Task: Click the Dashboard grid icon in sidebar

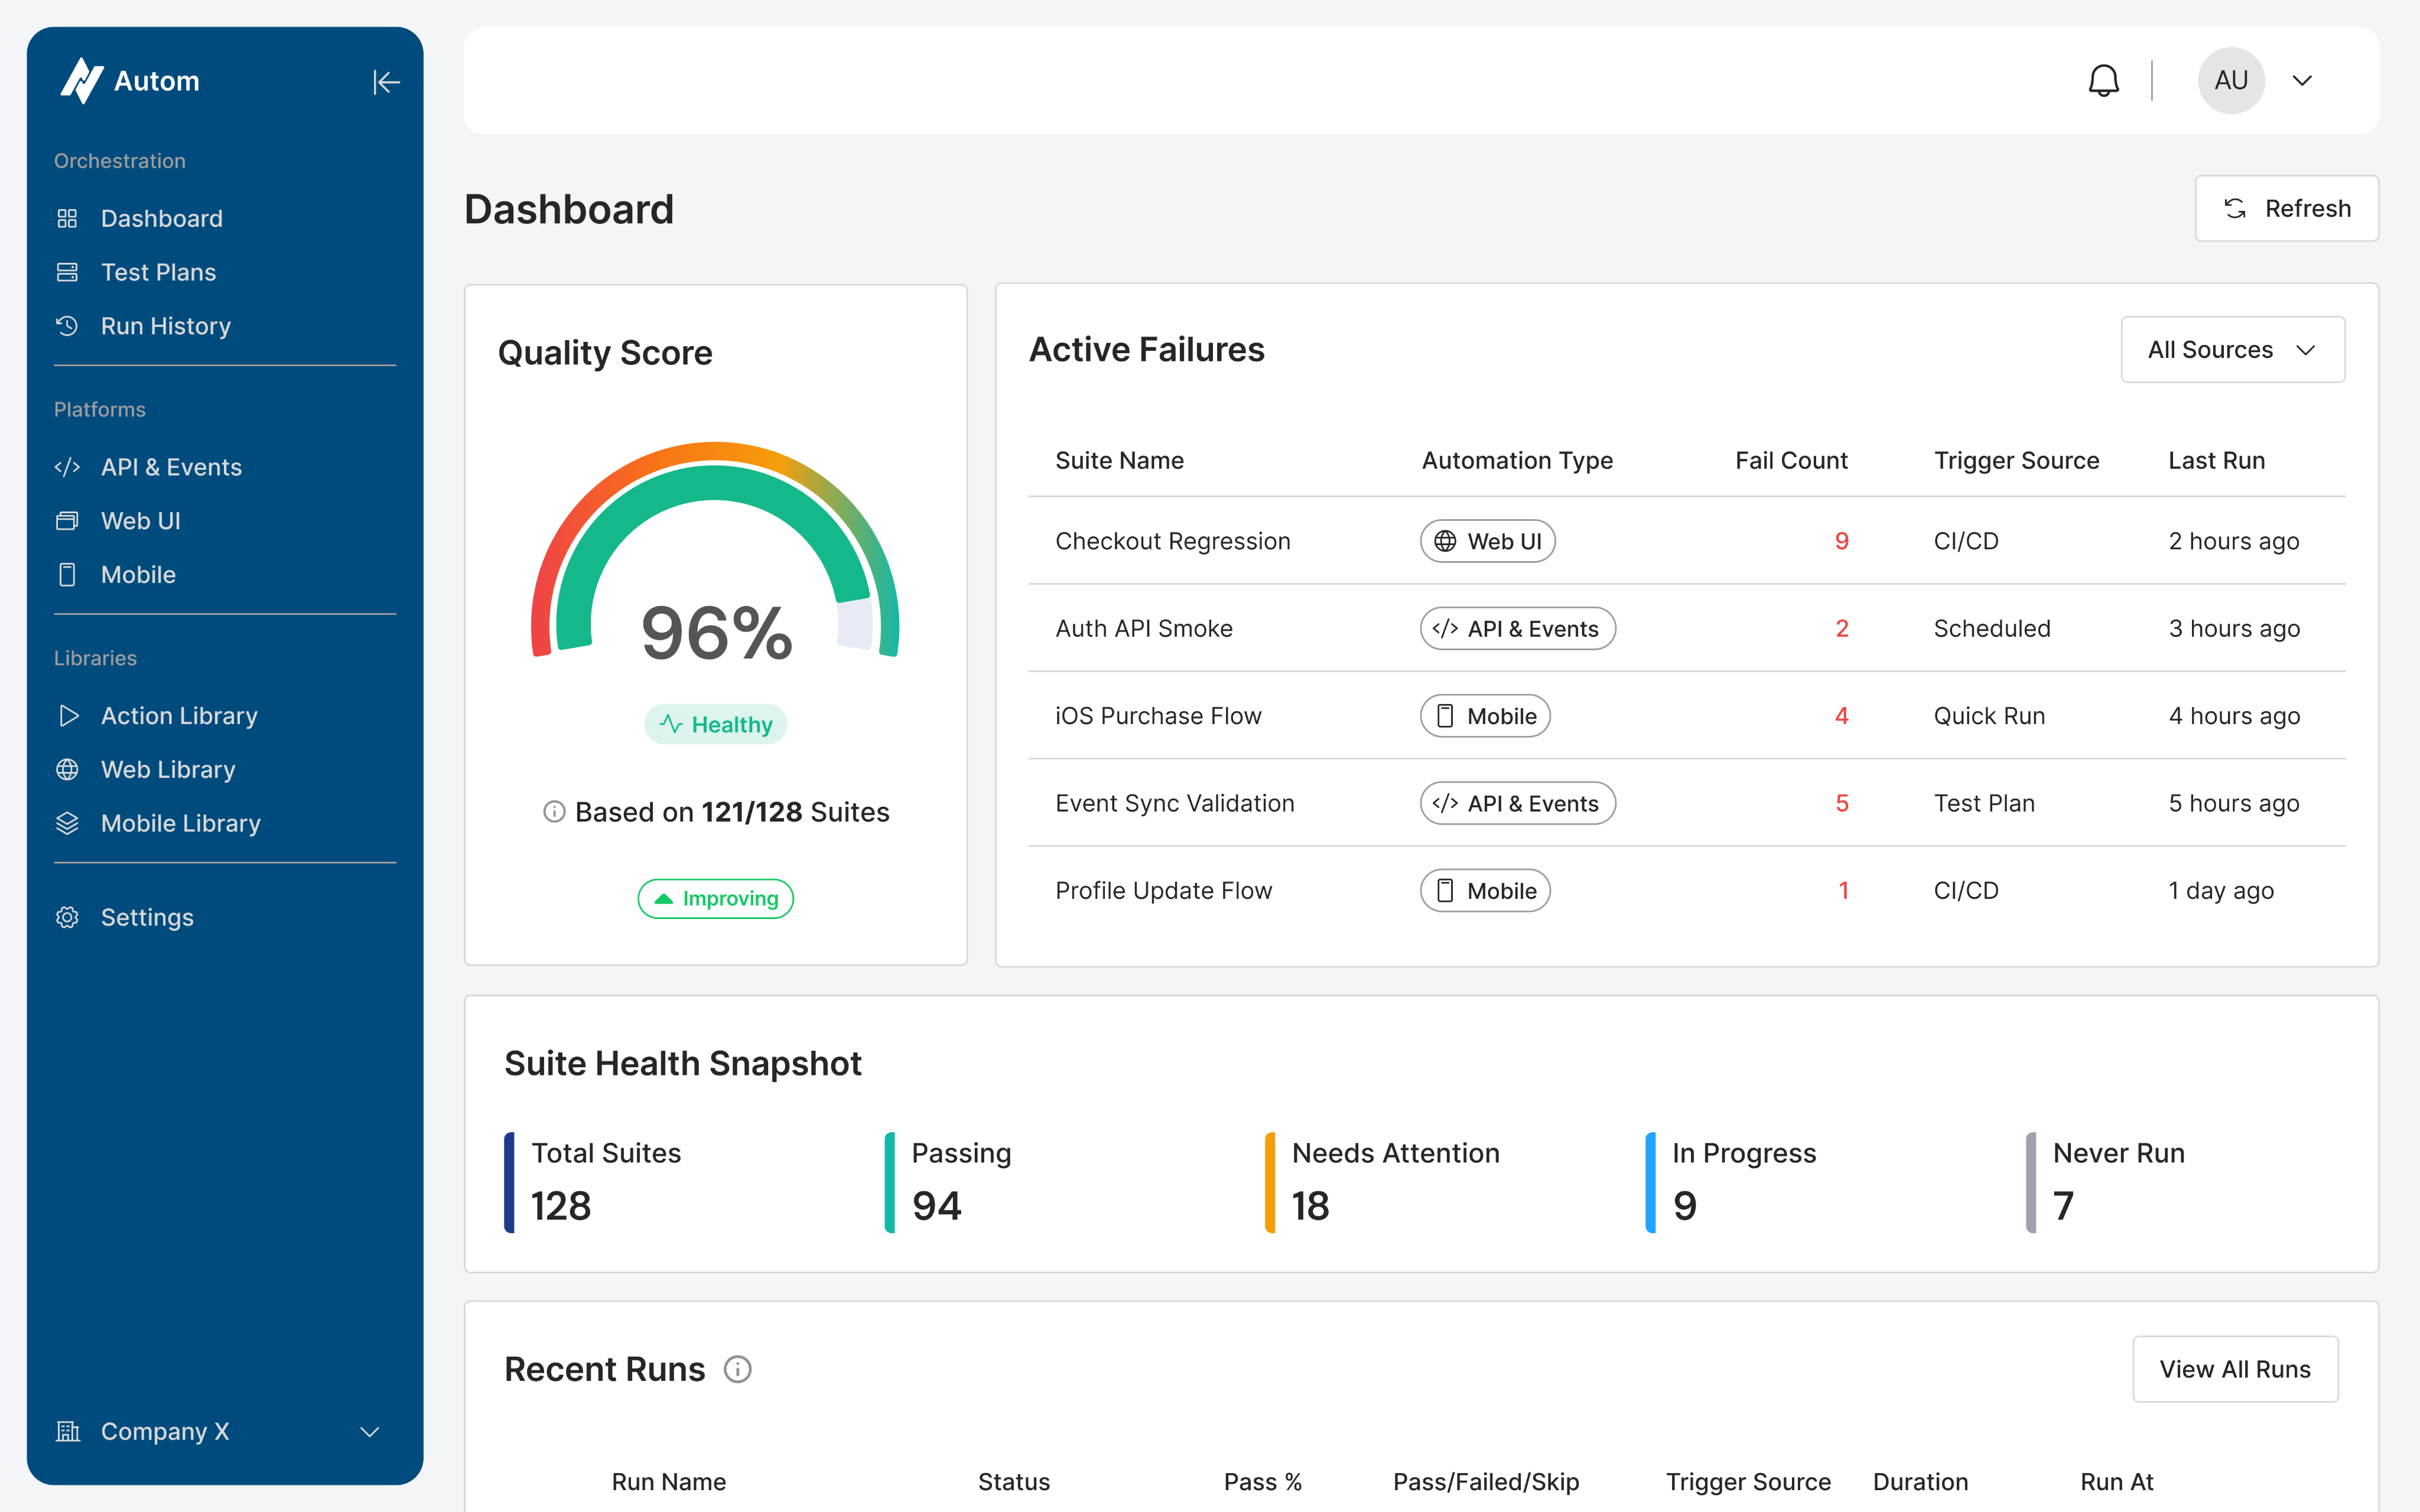Action: 67,218
